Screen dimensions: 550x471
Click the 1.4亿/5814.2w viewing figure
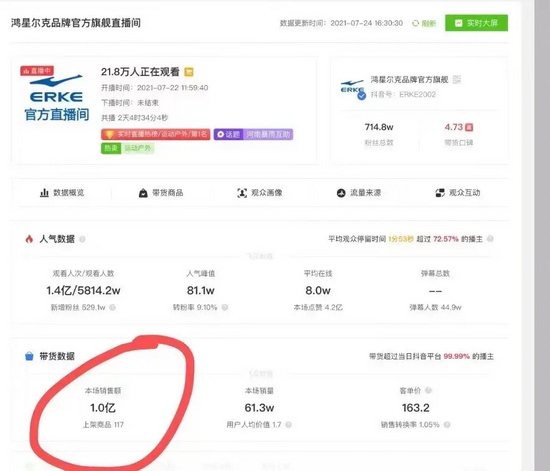pyautogui.click(x=83, y=290)
